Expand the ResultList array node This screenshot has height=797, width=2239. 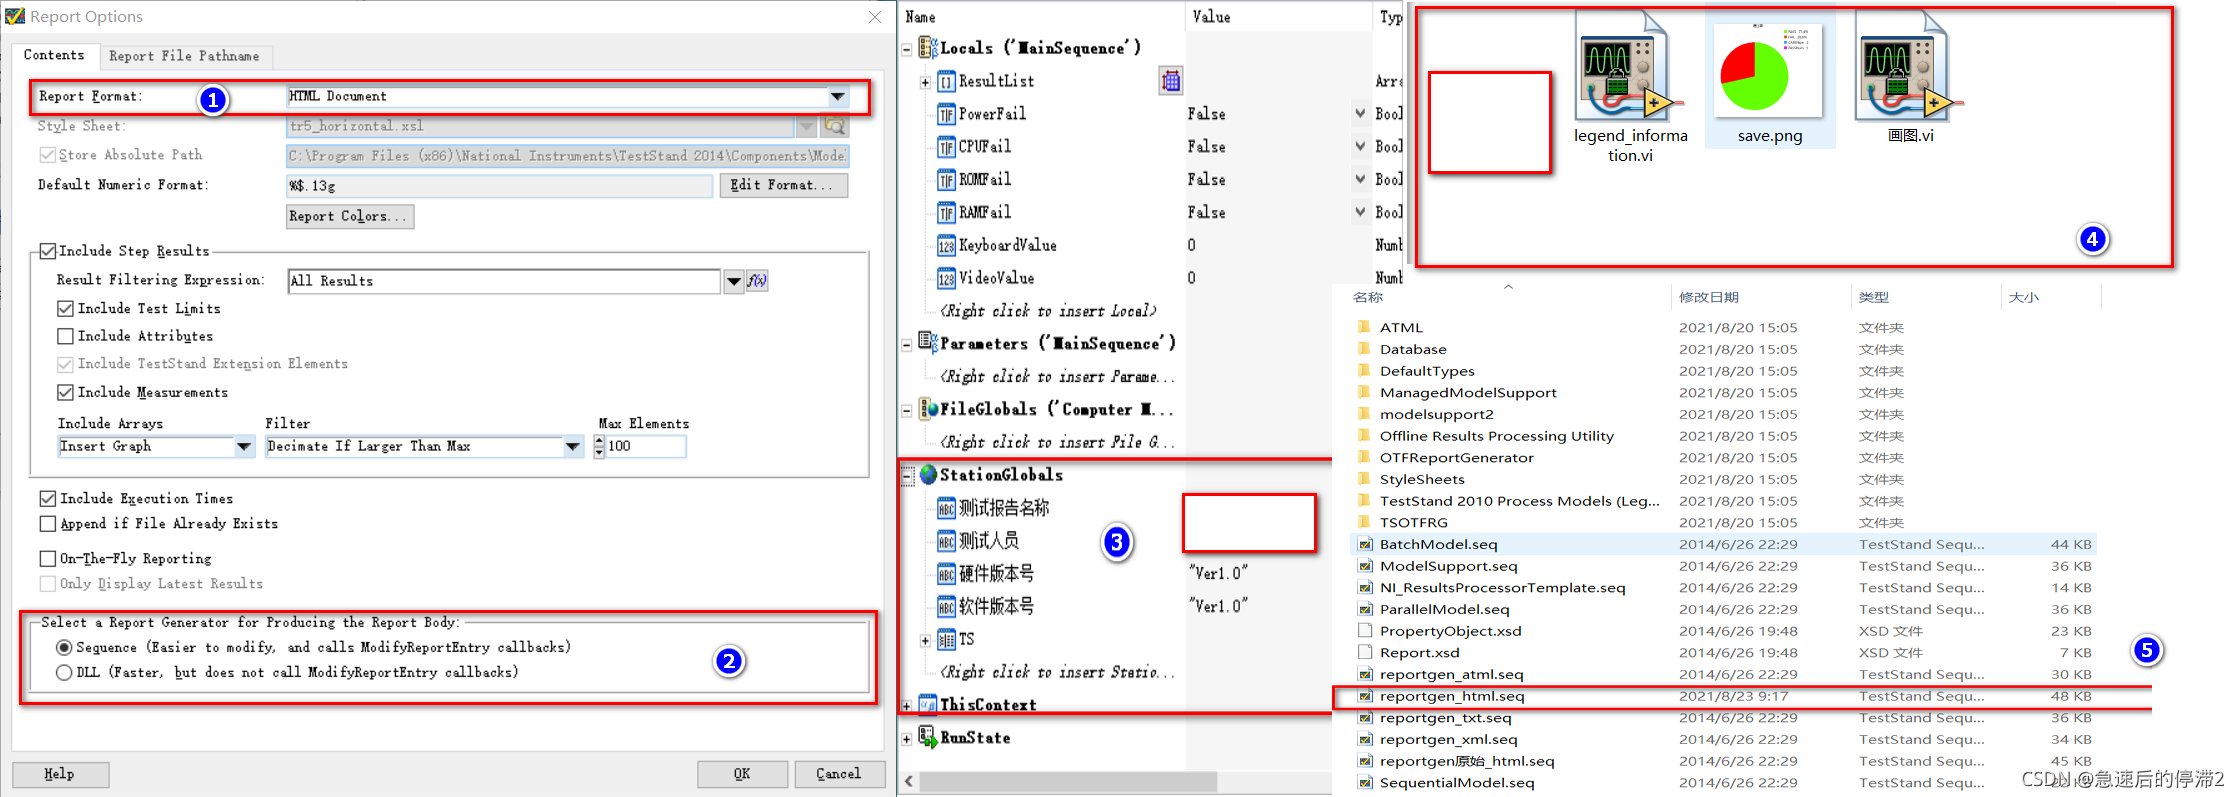[926, 82]
